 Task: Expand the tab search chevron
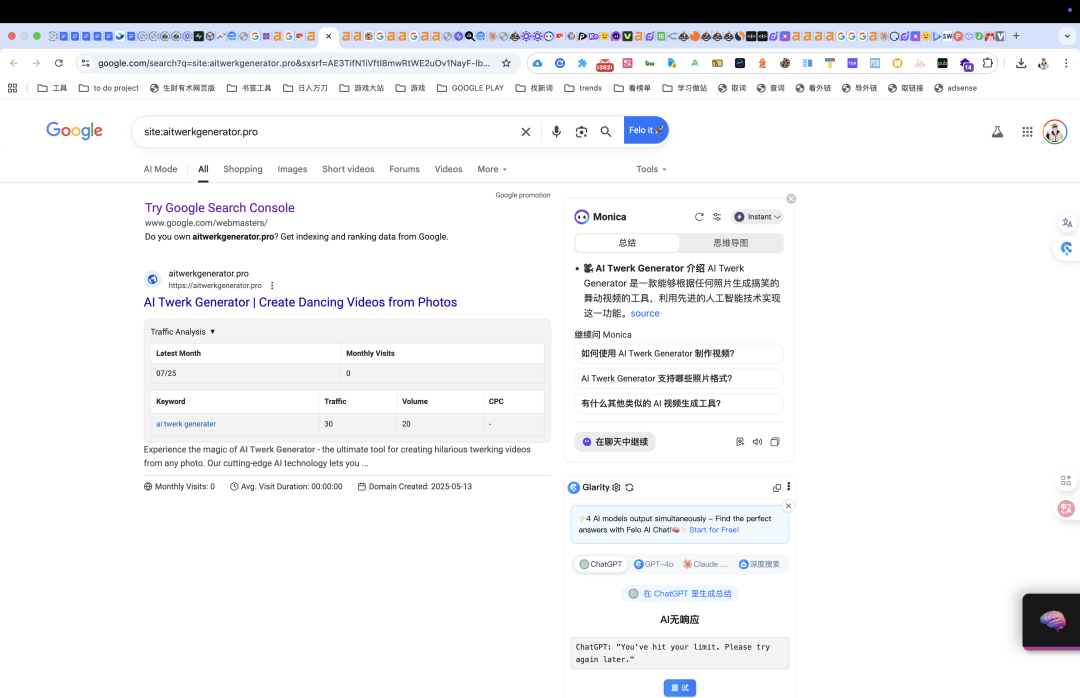1067,36
